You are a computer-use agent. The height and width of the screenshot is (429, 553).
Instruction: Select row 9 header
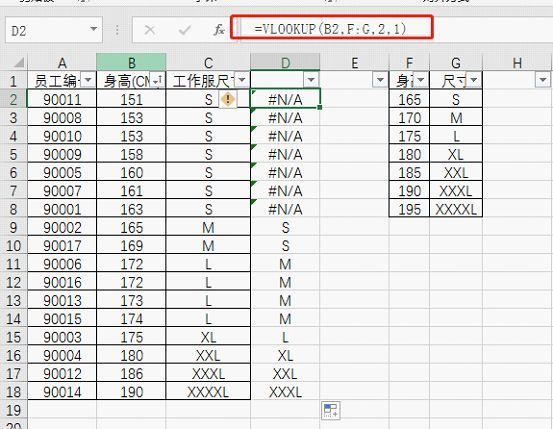[13, 228]
